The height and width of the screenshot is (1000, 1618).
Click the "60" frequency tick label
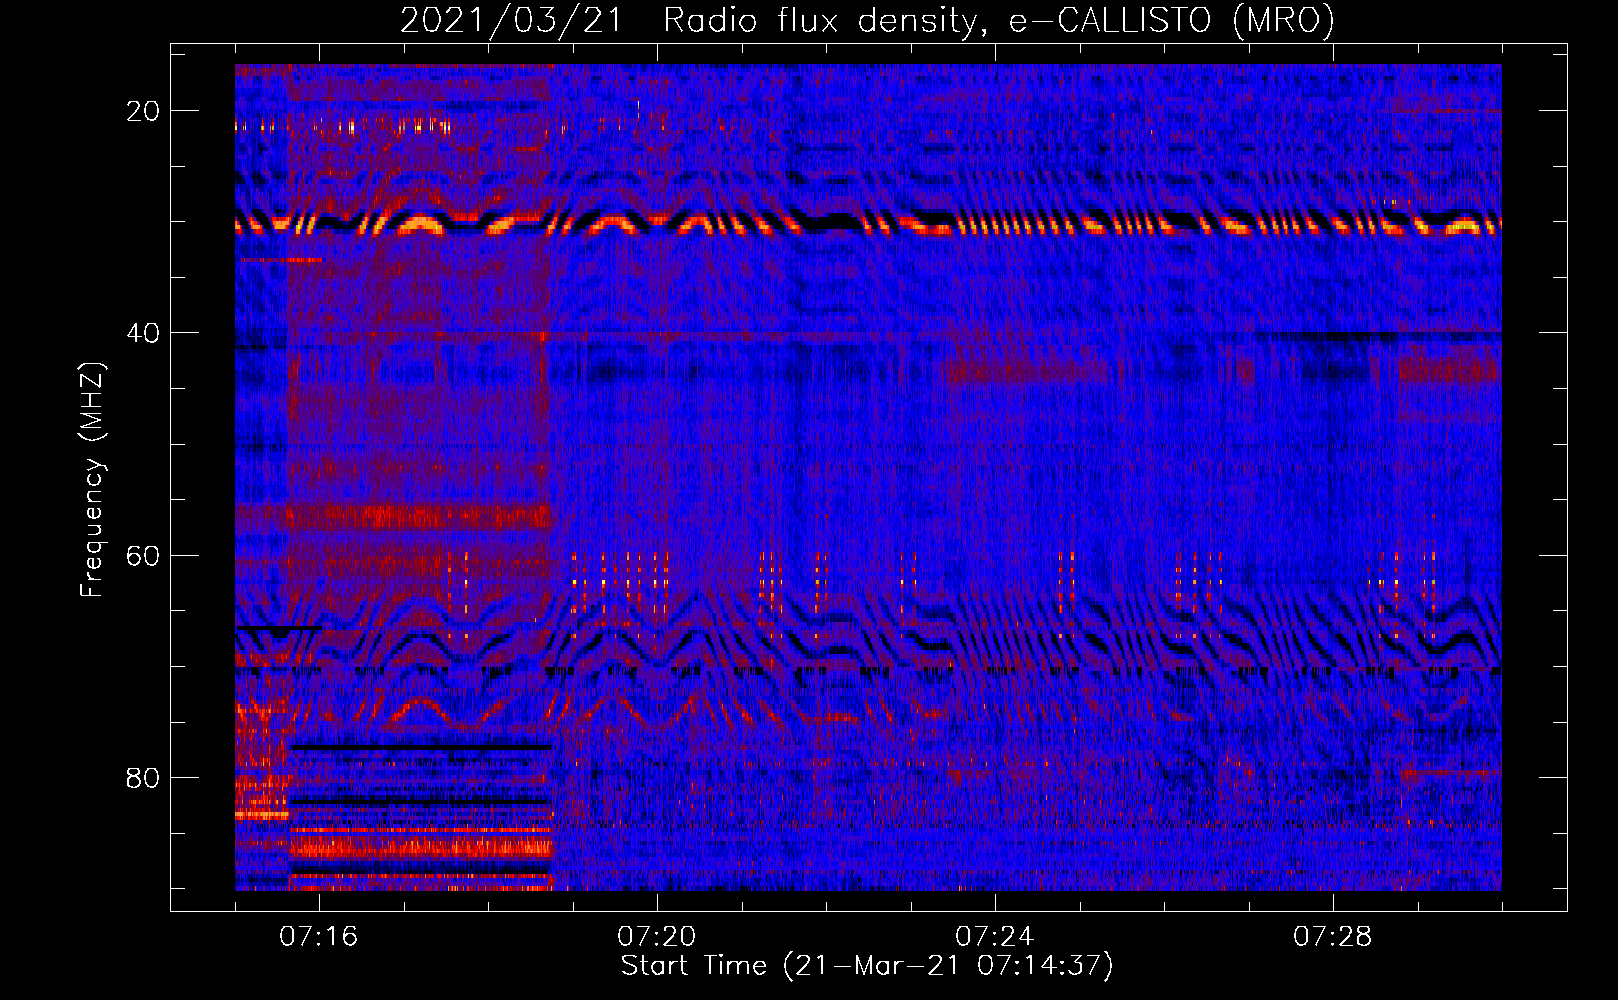pos(144,555)
